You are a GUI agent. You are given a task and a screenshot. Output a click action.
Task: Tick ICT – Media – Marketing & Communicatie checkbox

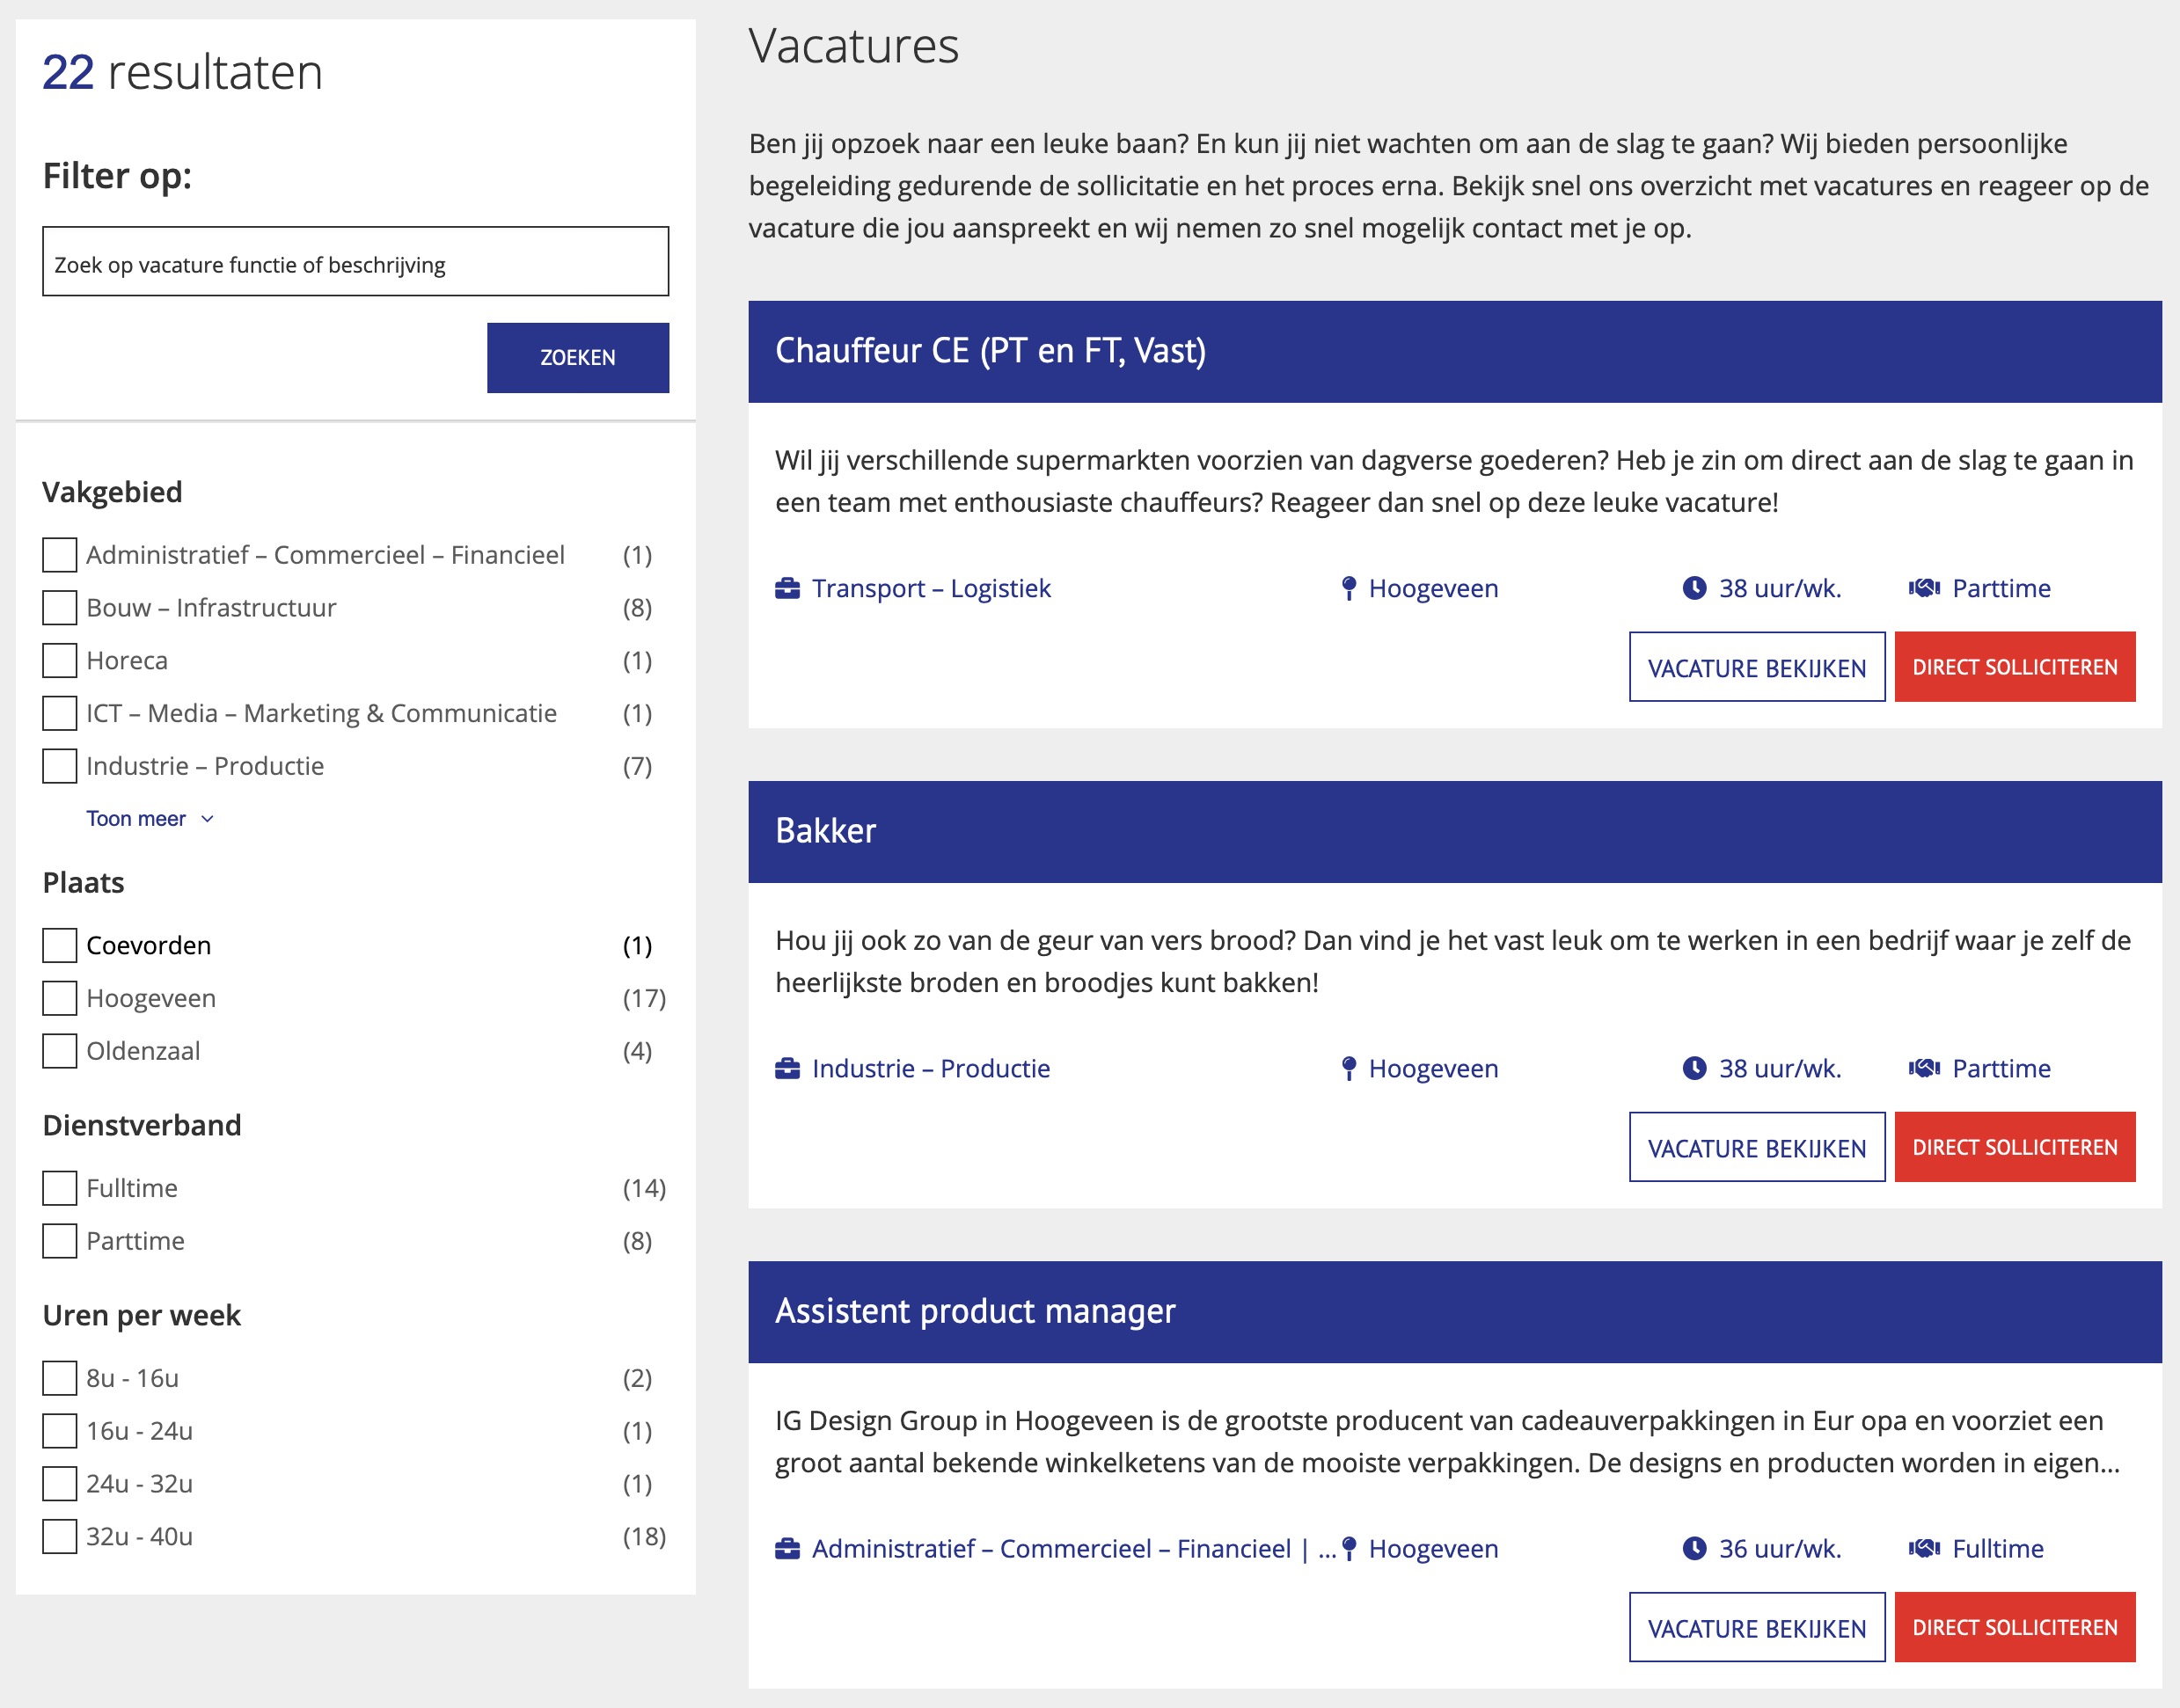click(x=60, y=713)
